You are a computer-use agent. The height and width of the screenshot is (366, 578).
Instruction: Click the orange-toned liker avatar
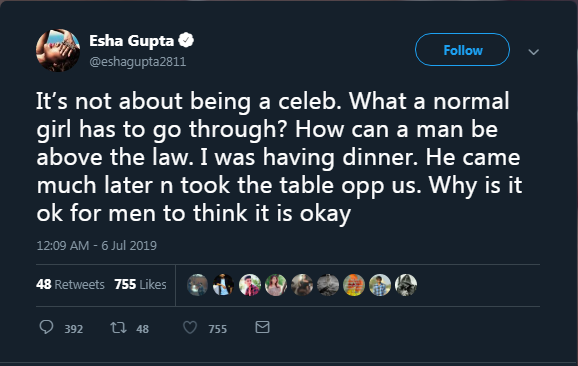click(354, 285)
